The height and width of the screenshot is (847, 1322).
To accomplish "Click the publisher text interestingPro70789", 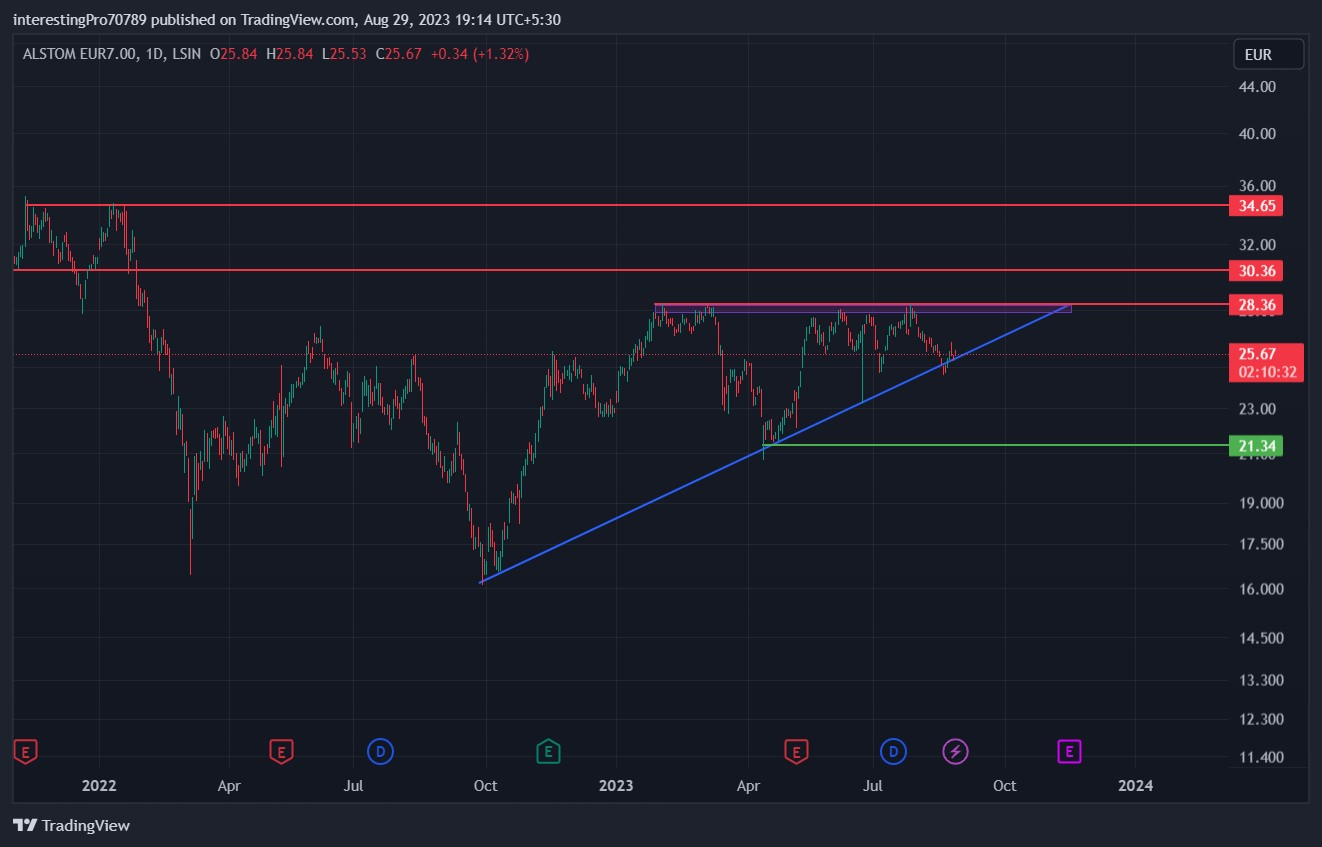I will click(78, 19).
